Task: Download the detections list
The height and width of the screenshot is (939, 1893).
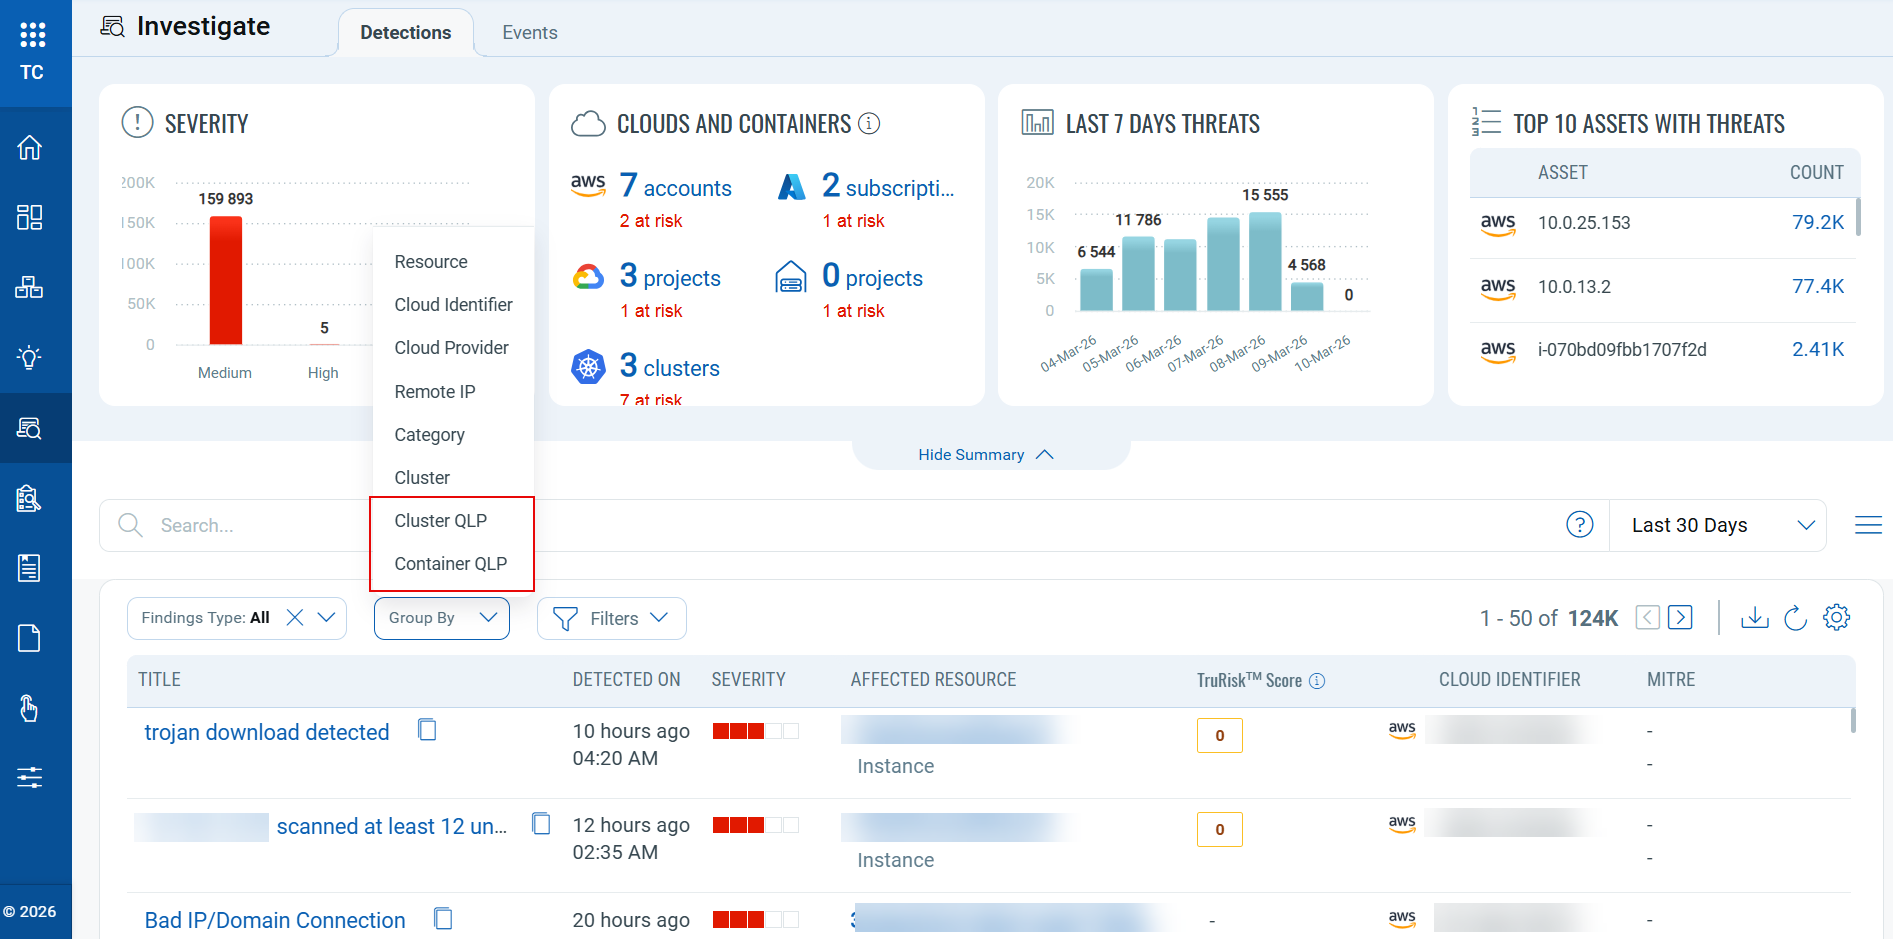Action: click(1754, 618)
